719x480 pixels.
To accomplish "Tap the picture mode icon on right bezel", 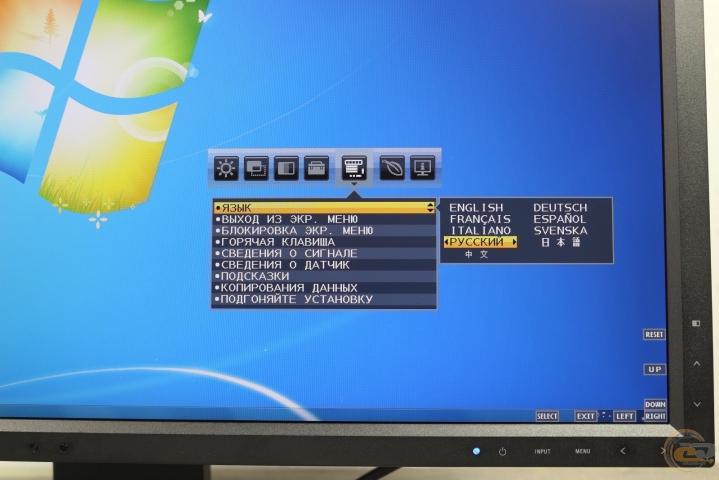I will (x=696, y=323).
